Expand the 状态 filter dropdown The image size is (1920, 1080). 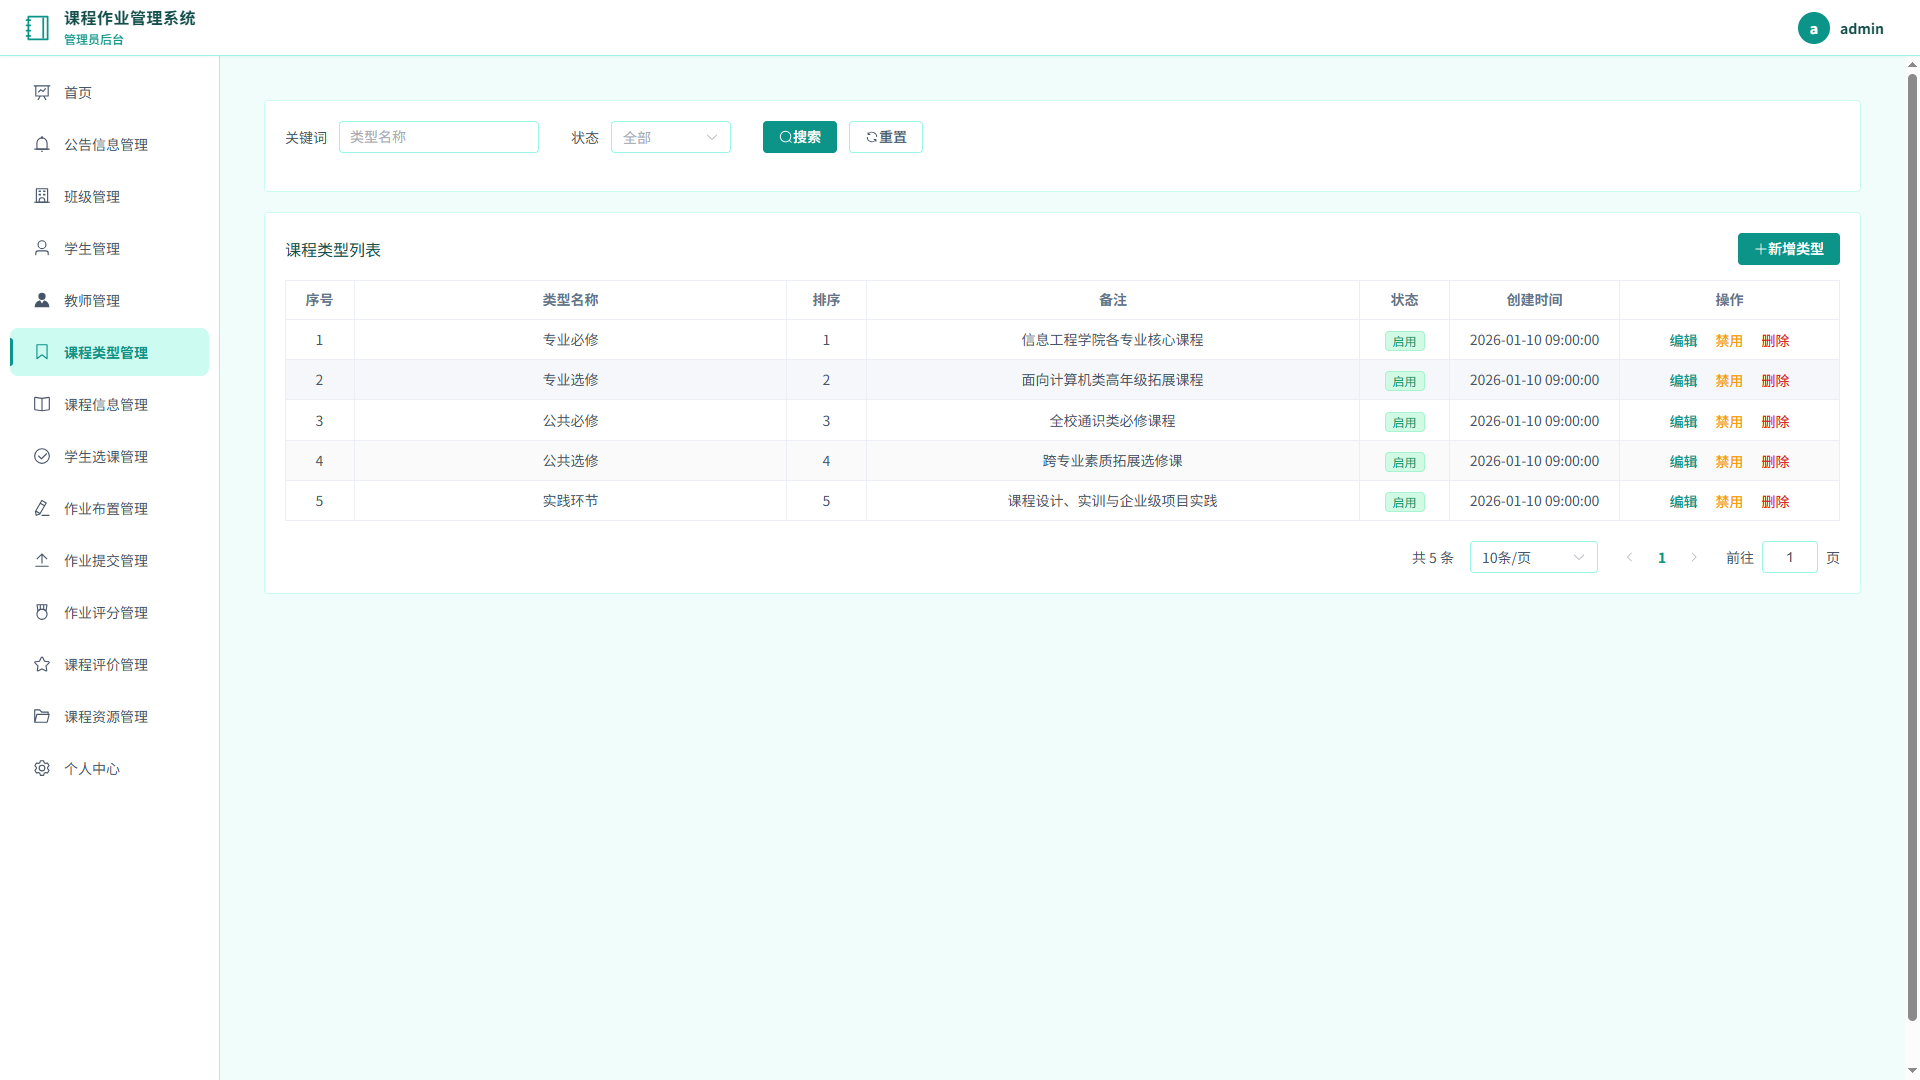pyautogui.click(x=671, y=137)
